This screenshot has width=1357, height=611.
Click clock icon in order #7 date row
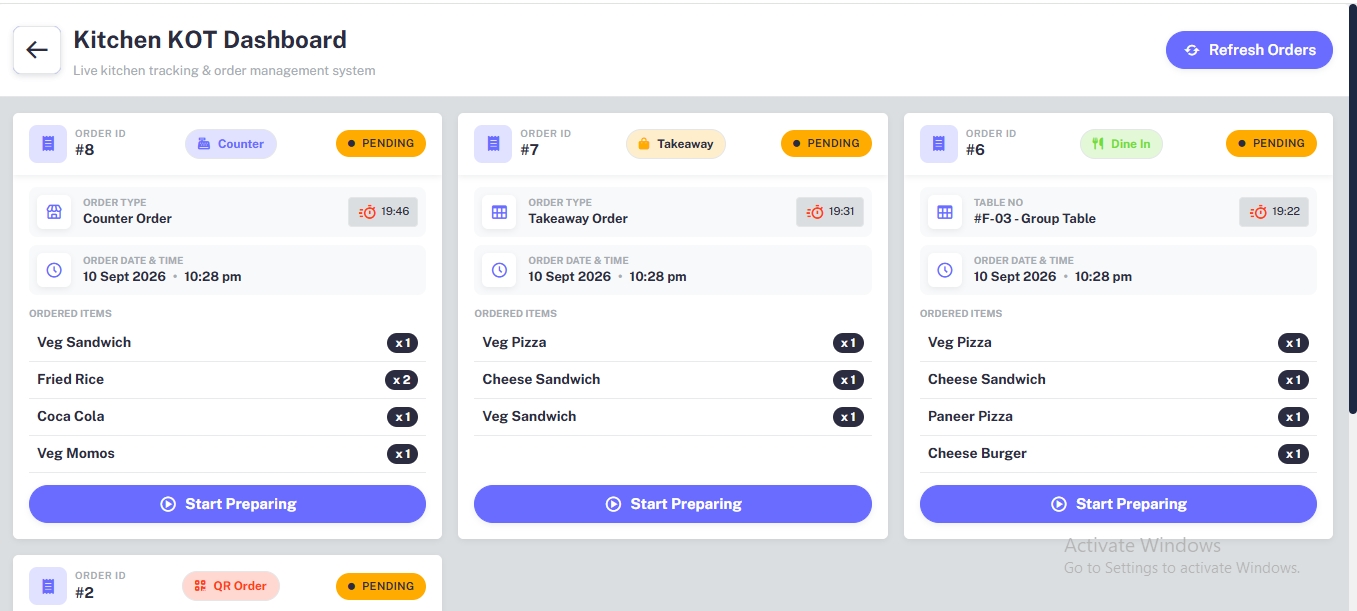(x=499, y=270)
